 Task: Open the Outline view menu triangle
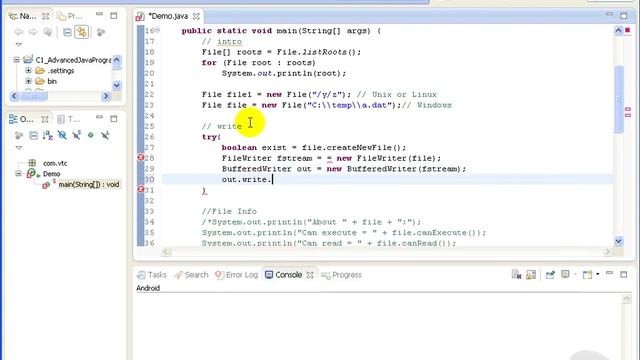point(19,147)
